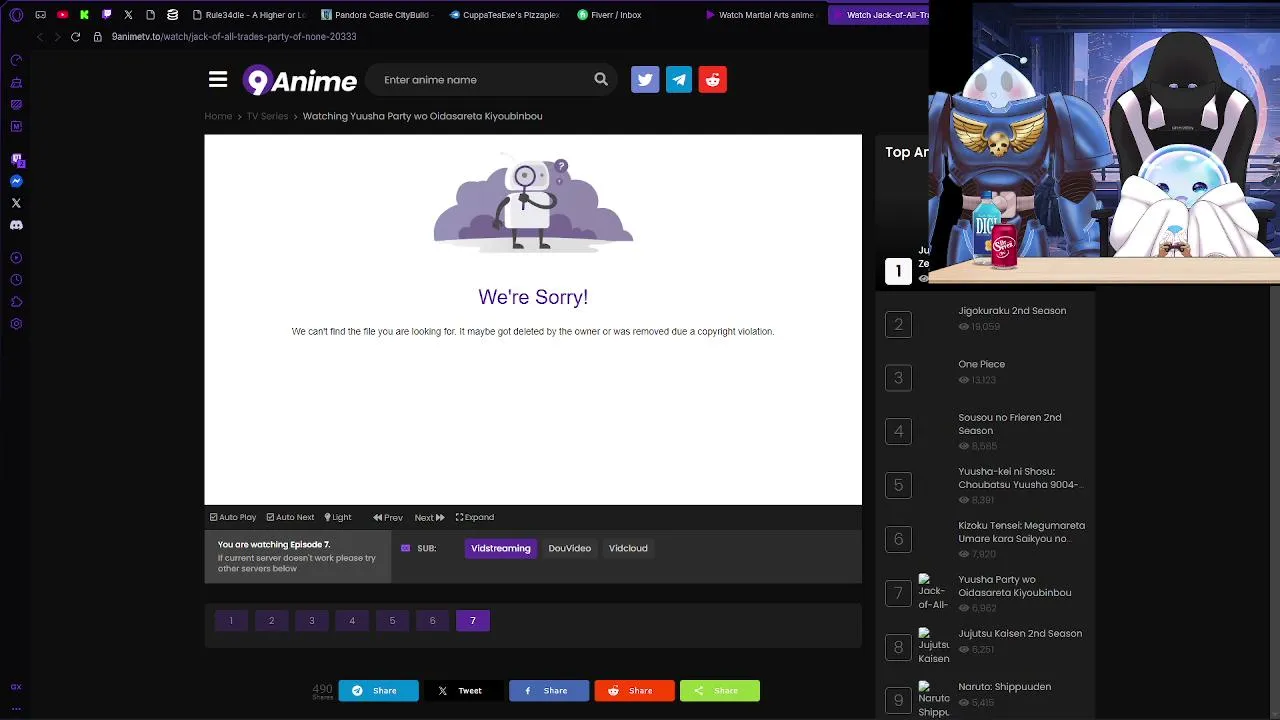Click the TV Series breadcrumb link
Screen dimensions: 1280x720
tap(267, 116)
